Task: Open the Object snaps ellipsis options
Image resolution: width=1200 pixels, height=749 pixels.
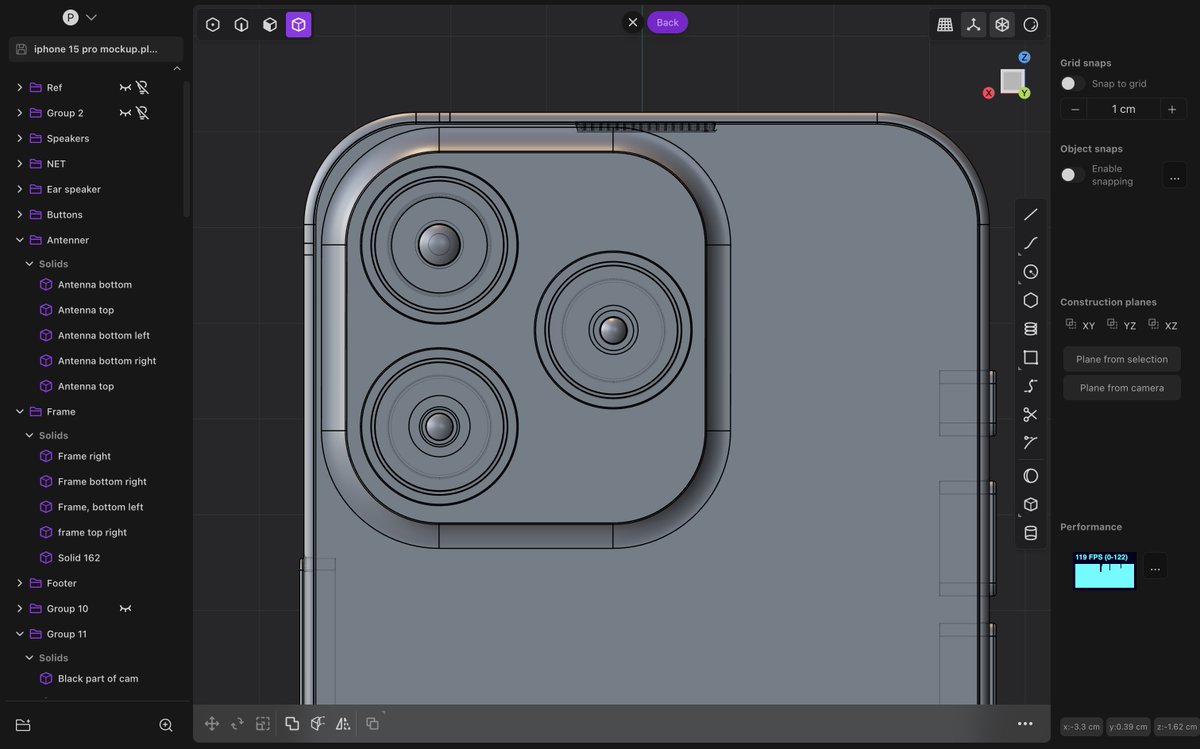Action: (1174, 176)
